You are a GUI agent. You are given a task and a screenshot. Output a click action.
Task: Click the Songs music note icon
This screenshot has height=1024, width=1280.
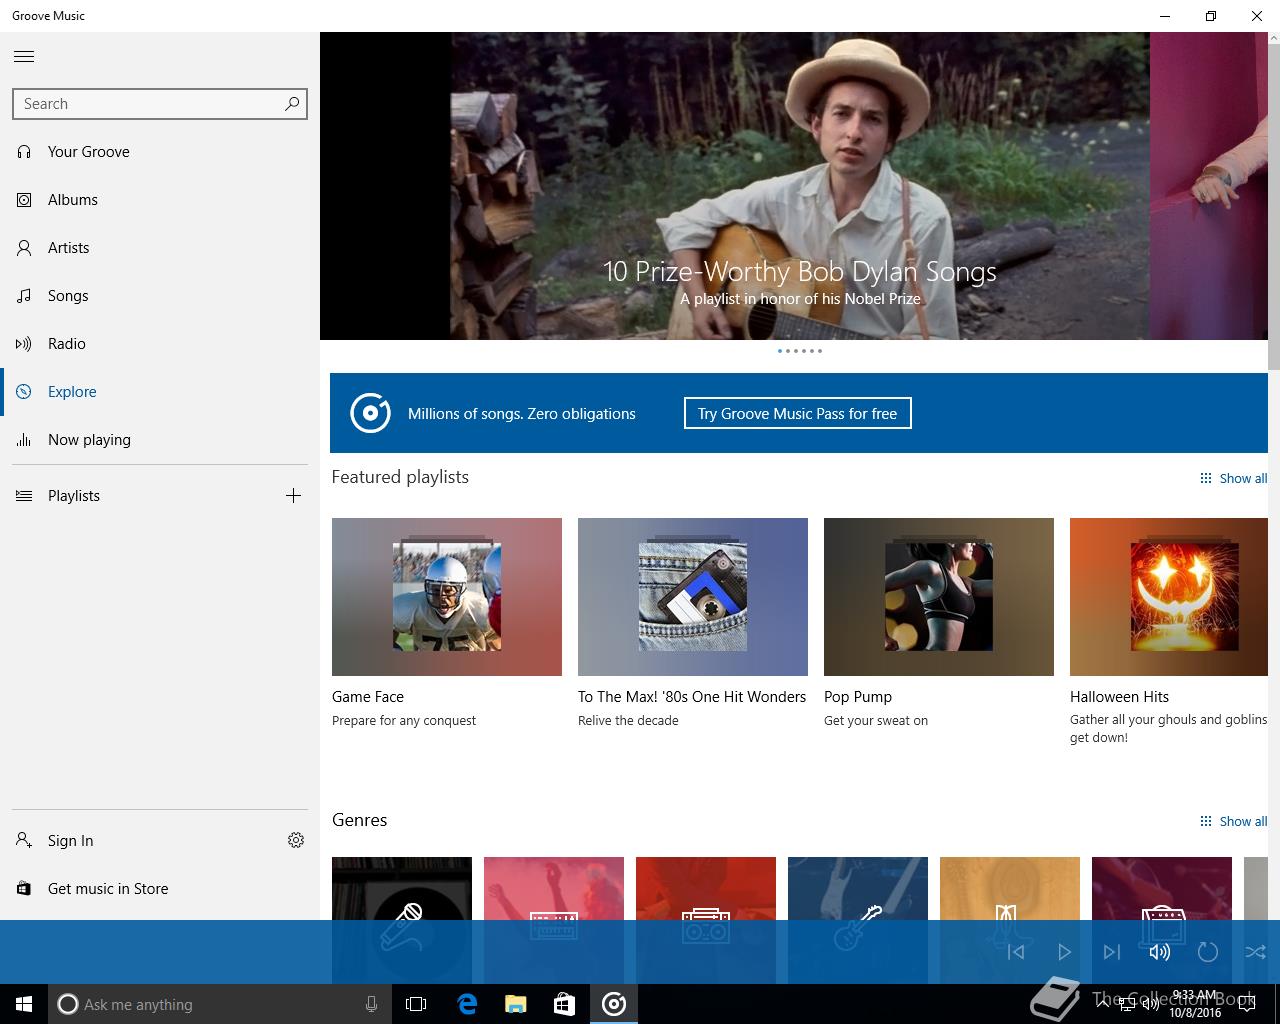24,296
